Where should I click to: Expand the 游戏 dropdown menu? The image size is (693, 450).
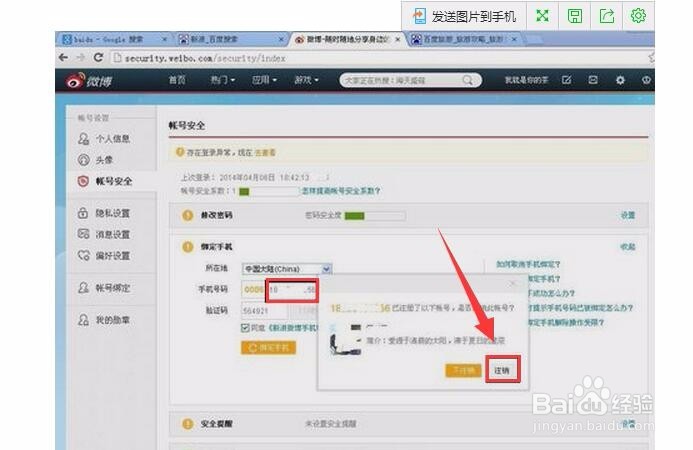(306, 80)
